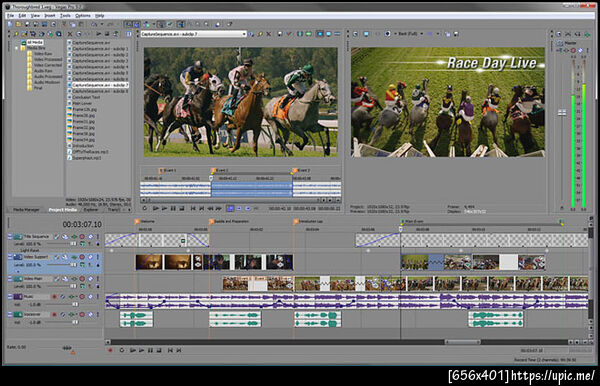
Task: Click the Cut scissors icon in main toolbar
Action: pyautogui.click(x=64, y=24)
